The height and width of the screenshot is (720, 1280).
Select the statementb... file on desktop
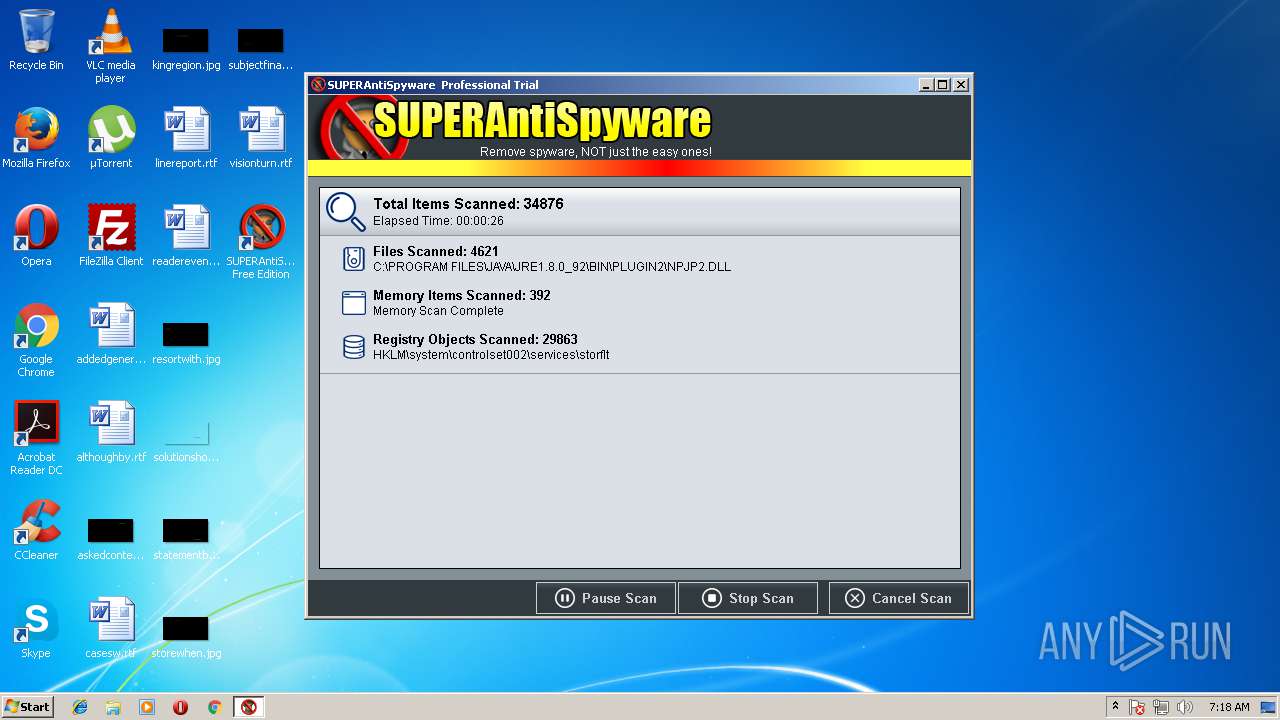pyautogui.click(x=186, y=538)
